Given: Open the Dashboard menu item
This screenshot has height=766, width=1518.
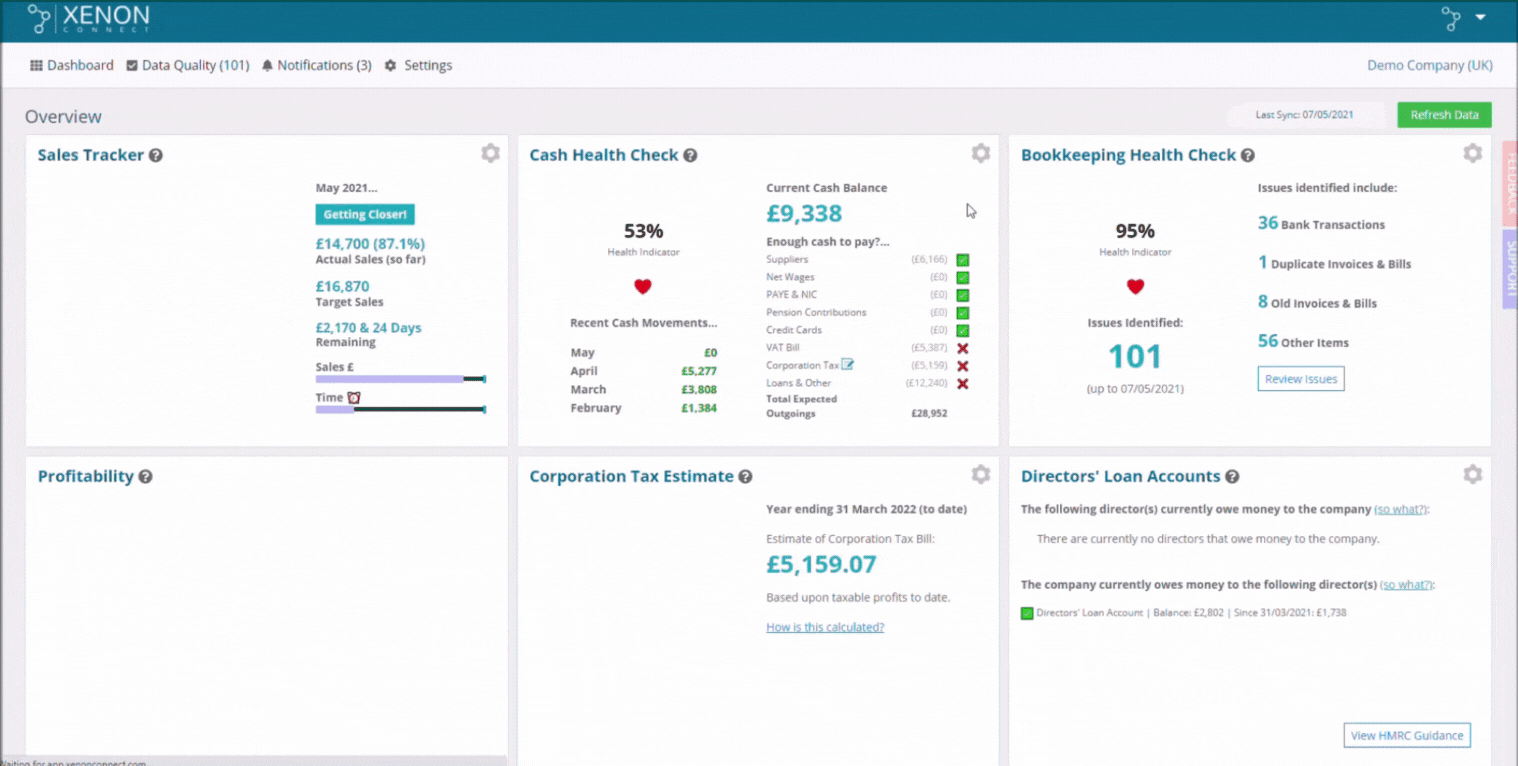Looking at the screenshot, I should coord(72,65).
